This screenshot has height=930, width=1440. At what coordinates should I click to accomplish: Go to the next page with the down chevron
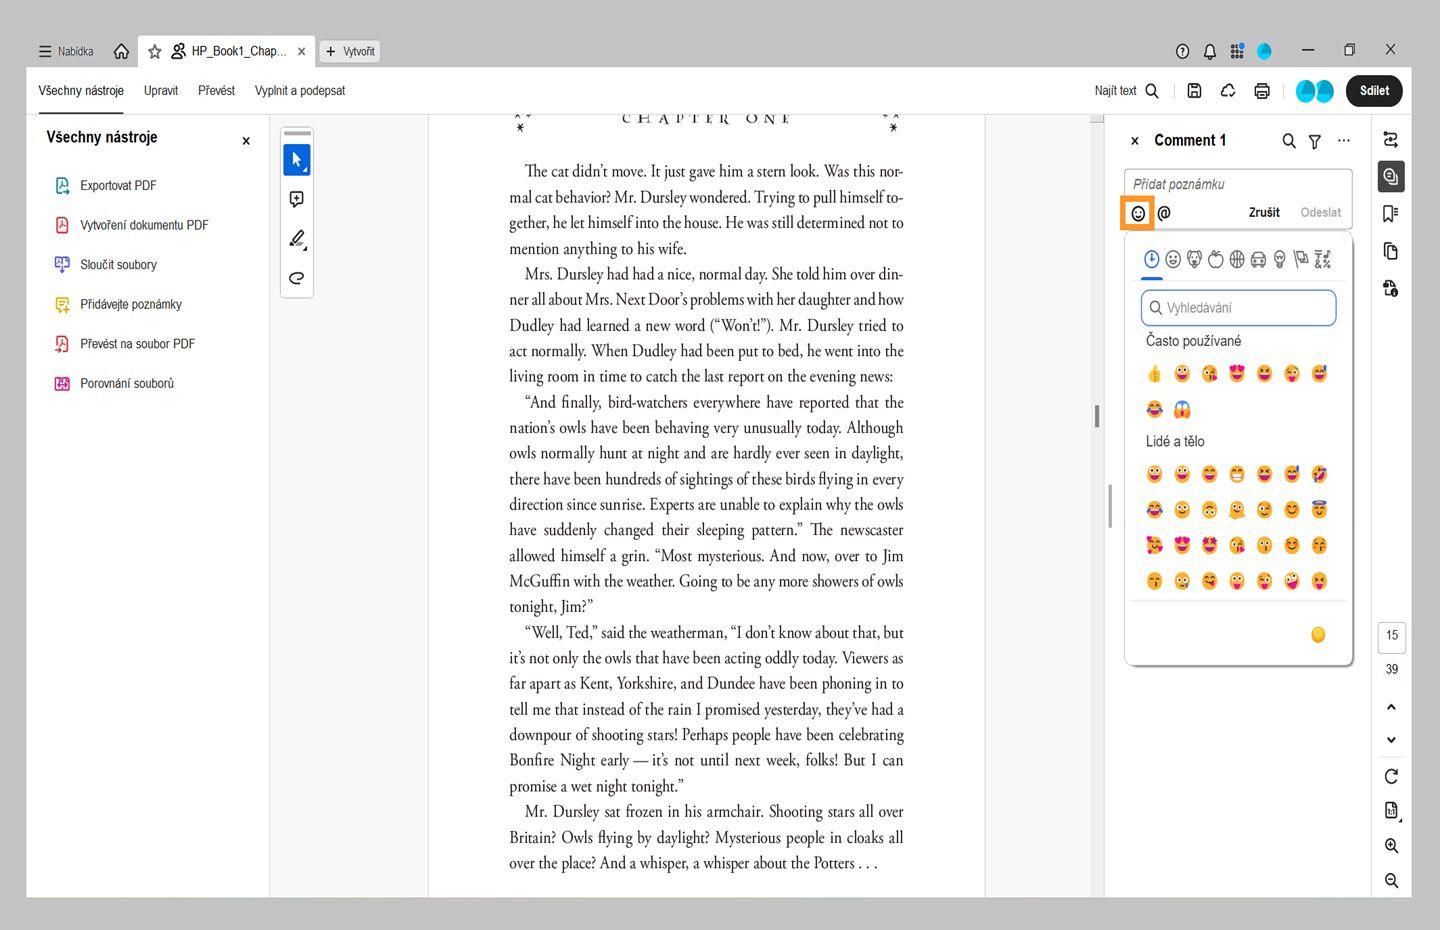(x=1391, y=740)
